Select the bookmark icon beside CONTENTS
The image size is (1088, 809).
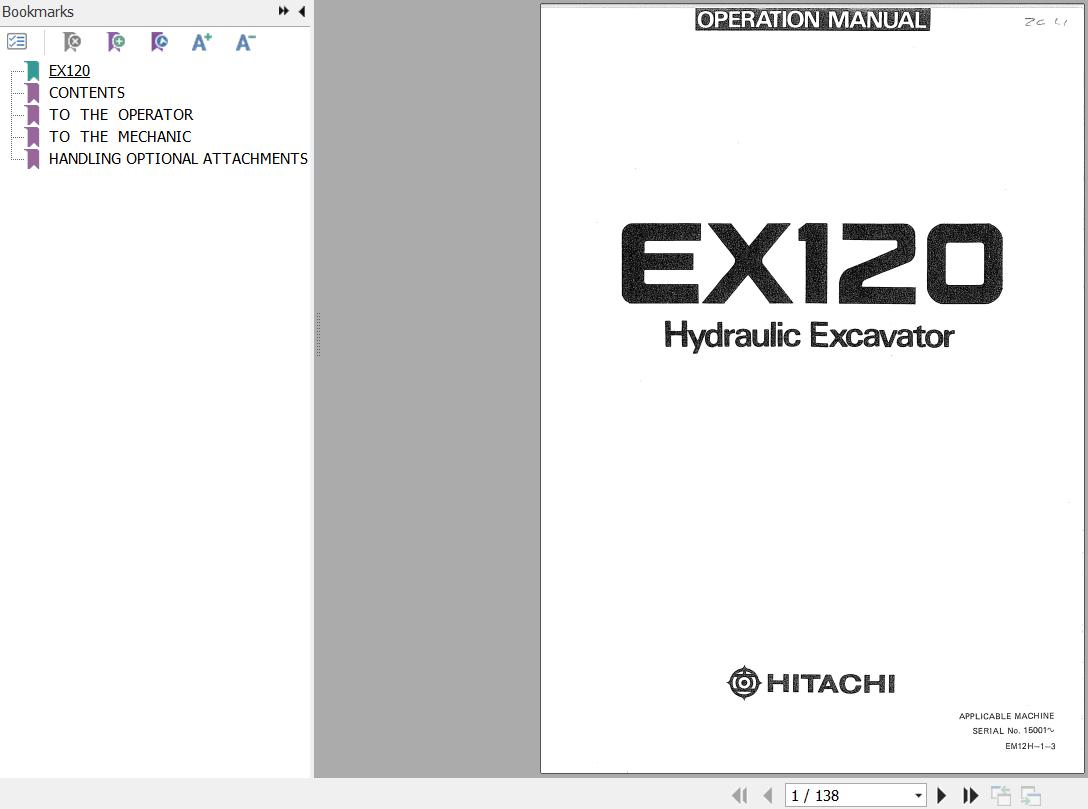pyautogui.click(x=33, y=93)
